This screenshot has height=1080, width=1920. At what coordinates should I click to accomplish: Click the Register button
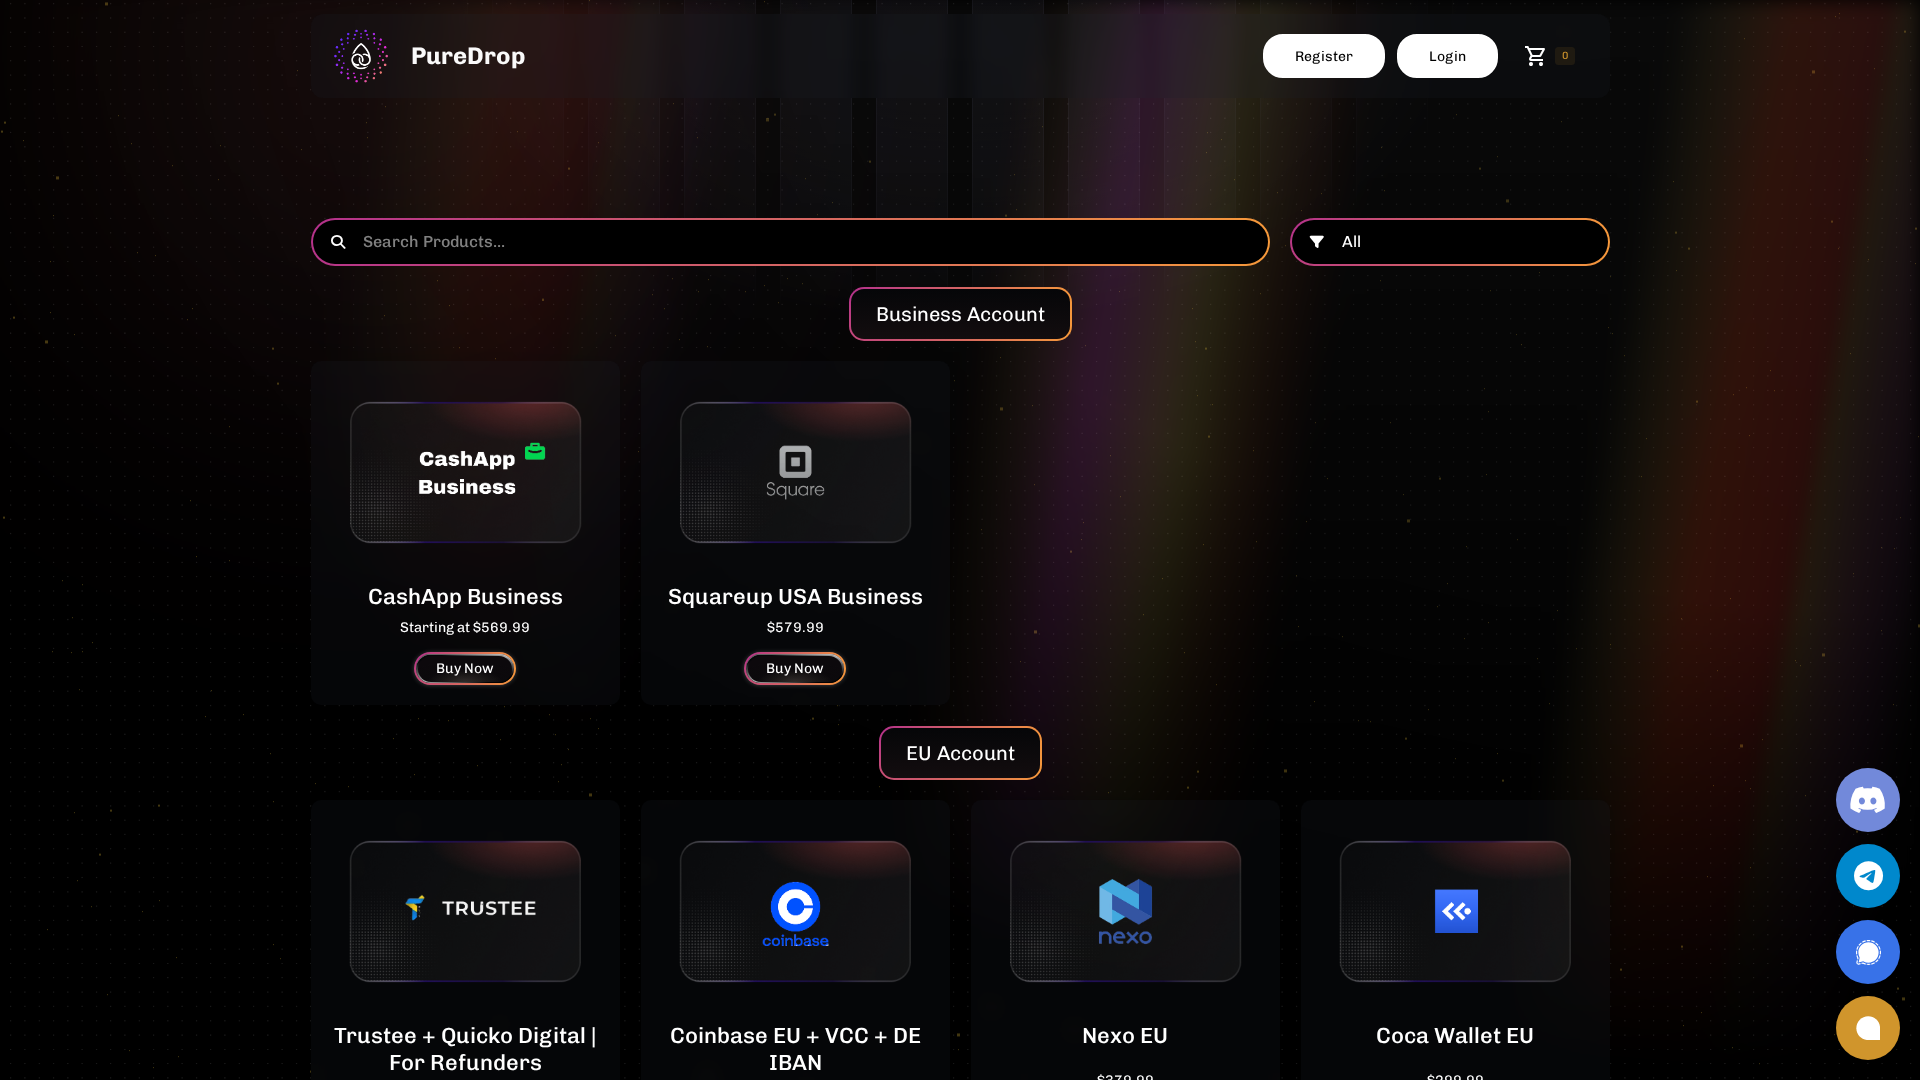(x=1323, y=56)
